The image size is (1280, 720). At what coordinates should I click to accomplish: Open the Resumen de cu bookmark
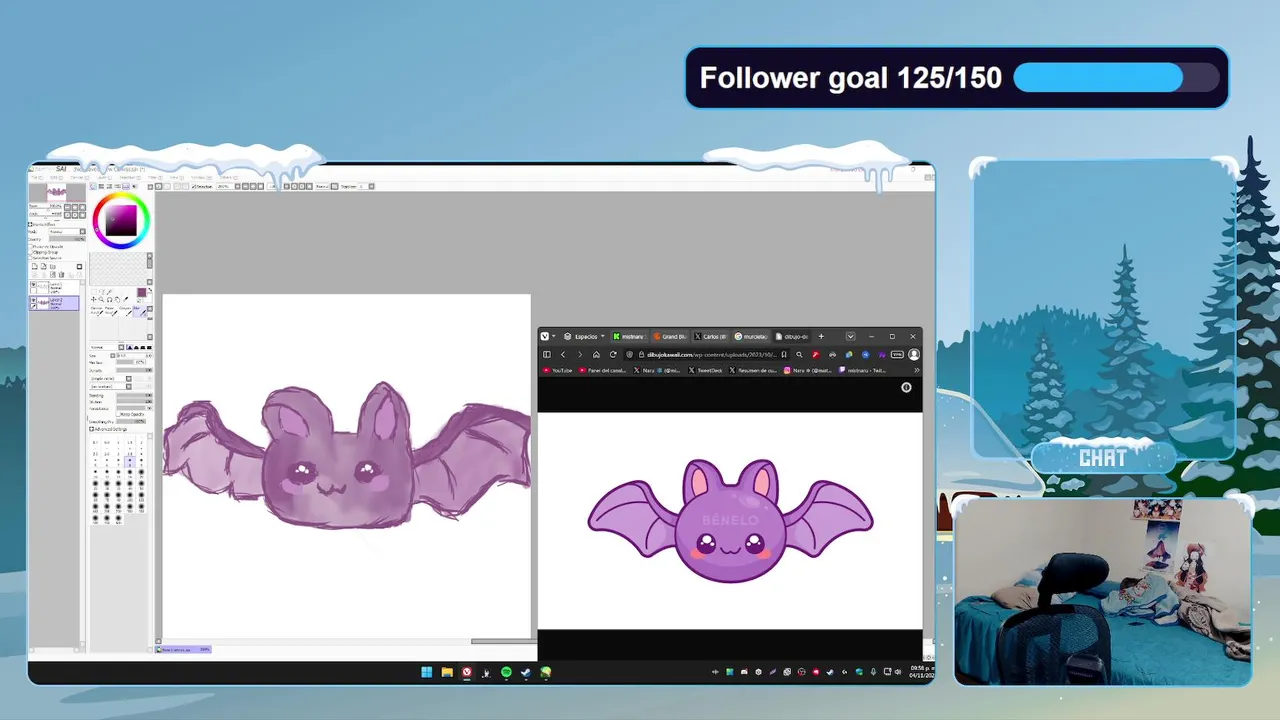click(754, 370)
